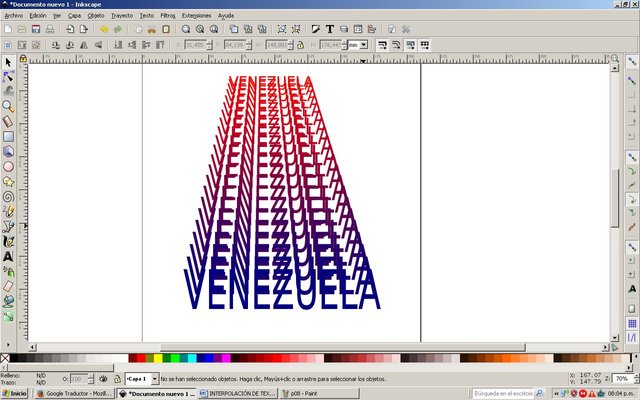Viewport: 640px width, 400px height.
Task: Switch to p08 - Paint taskbar window
Action: [320, 393]
